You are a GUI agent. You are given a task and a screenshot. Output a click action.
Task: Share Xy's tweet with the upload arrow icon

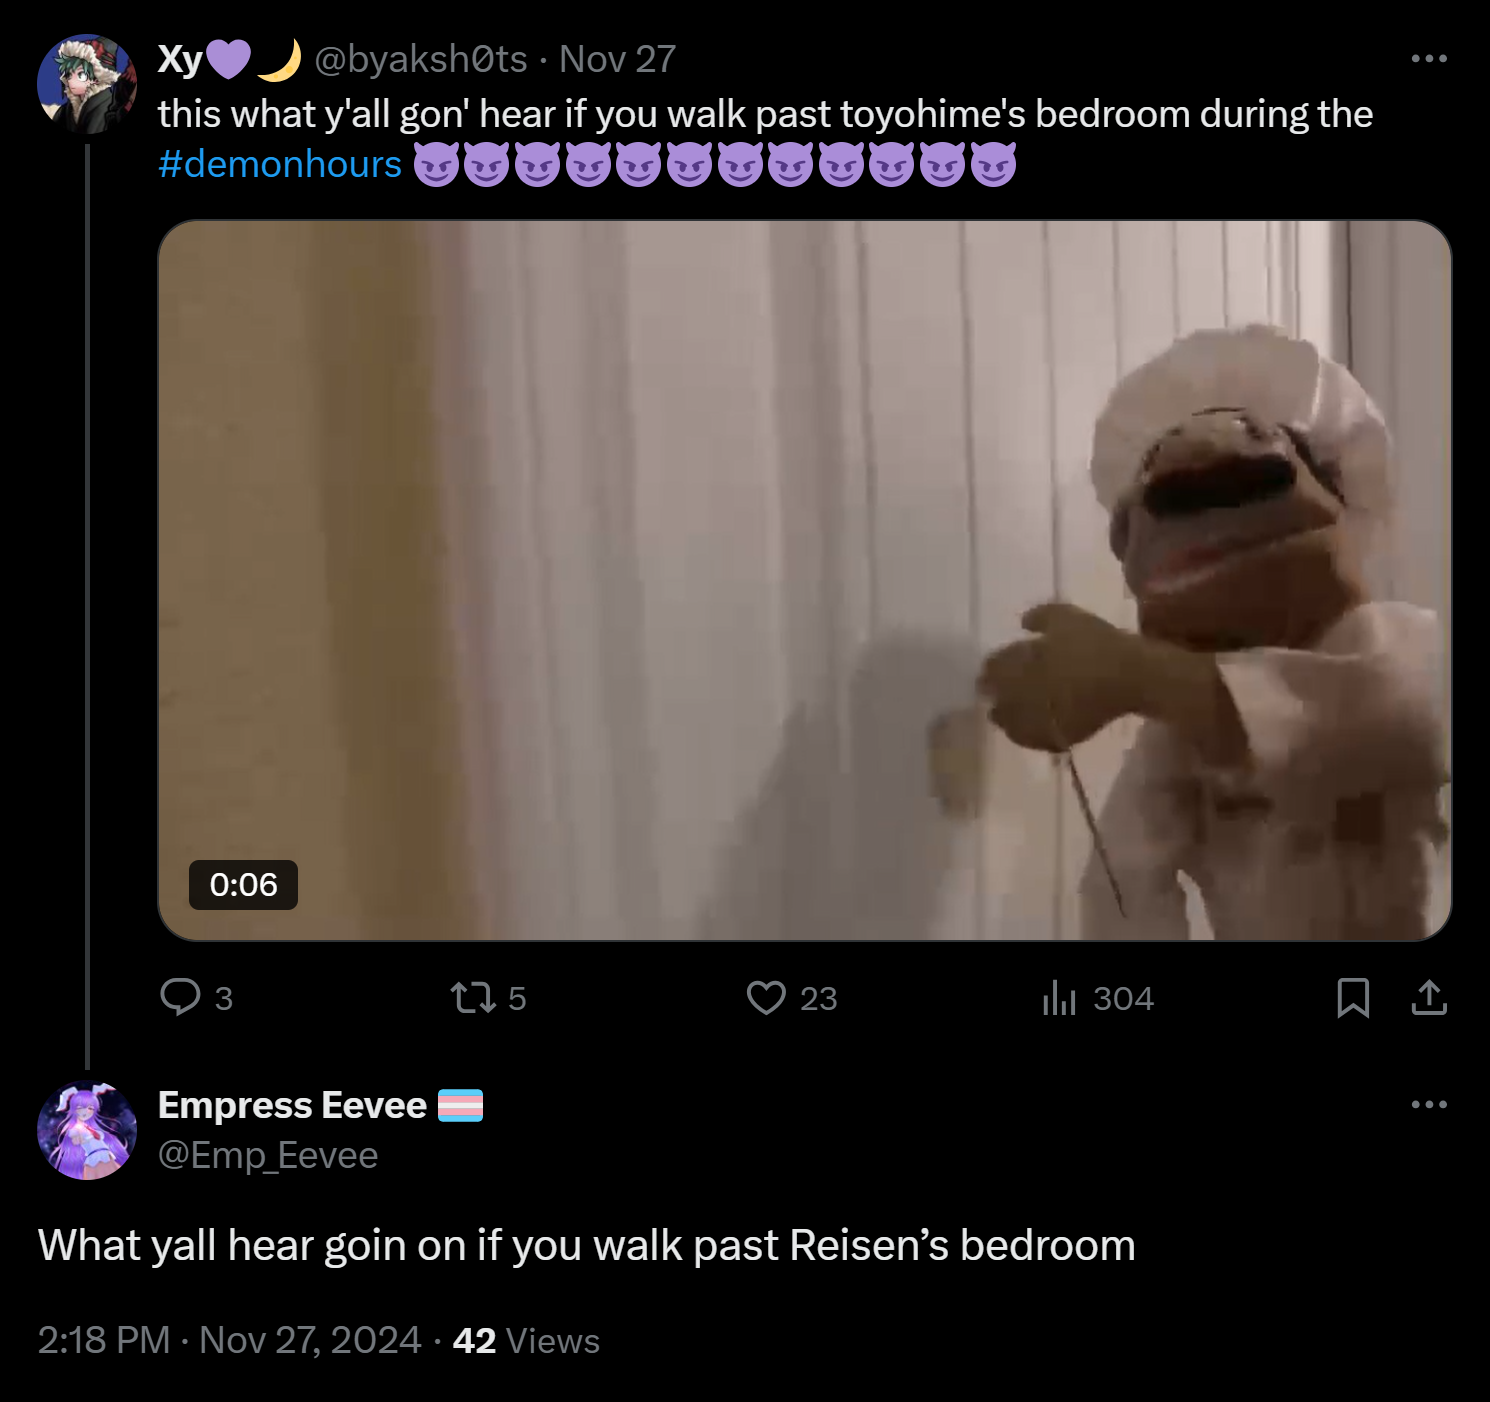(x=1429, y=997)
